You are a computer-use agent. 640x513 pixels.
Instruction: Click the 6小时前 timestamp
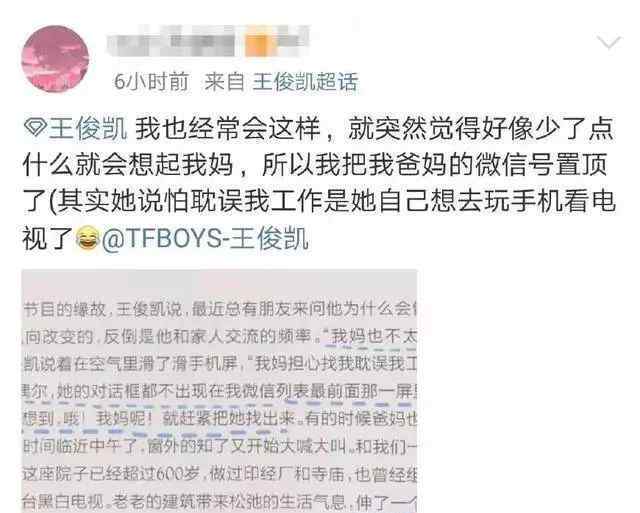[x=152, y=82]
